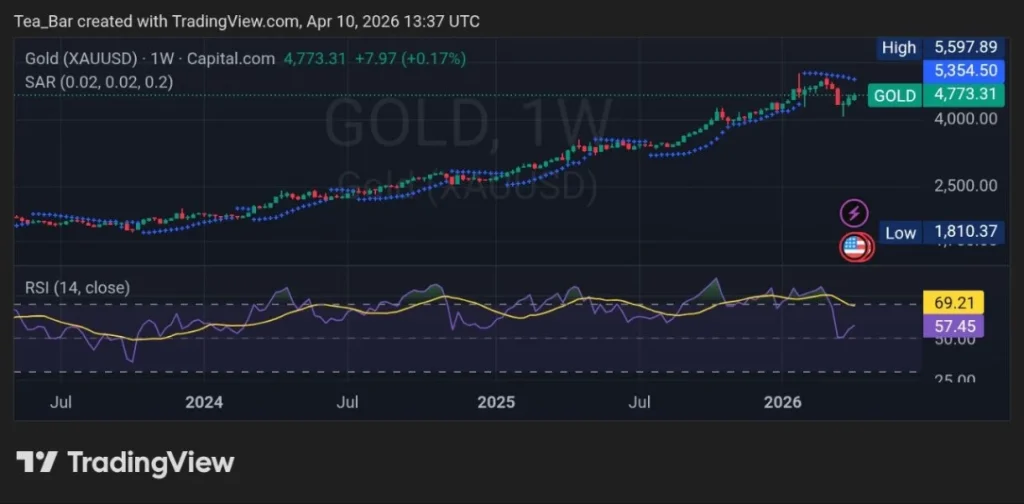
Task: Click the 2,500.00 price scale mark
Action: point(964,186)
